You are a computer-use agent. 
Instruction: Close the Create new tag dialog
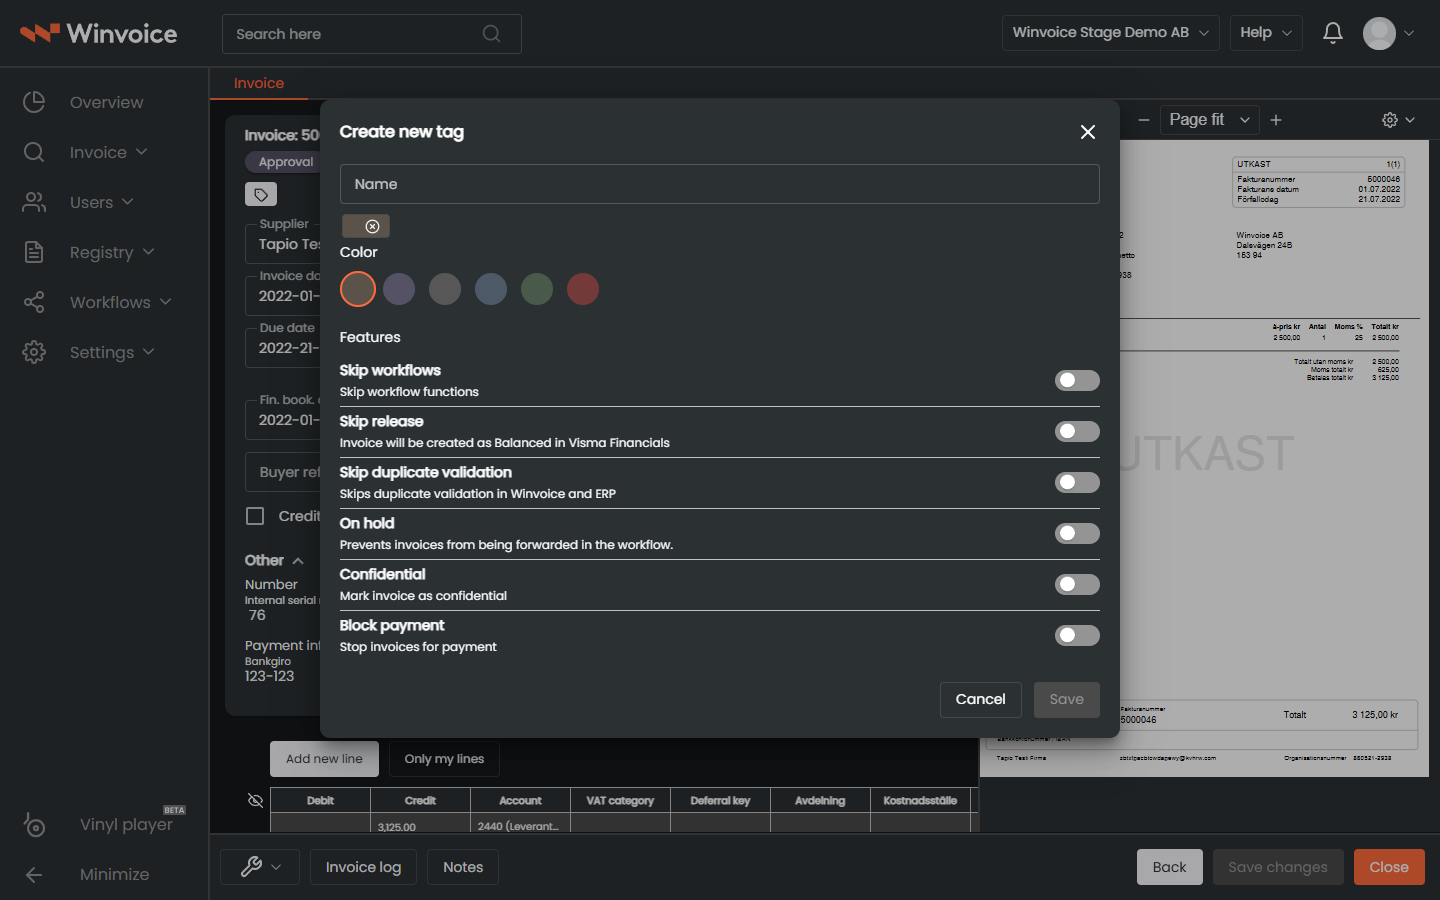1088,132
